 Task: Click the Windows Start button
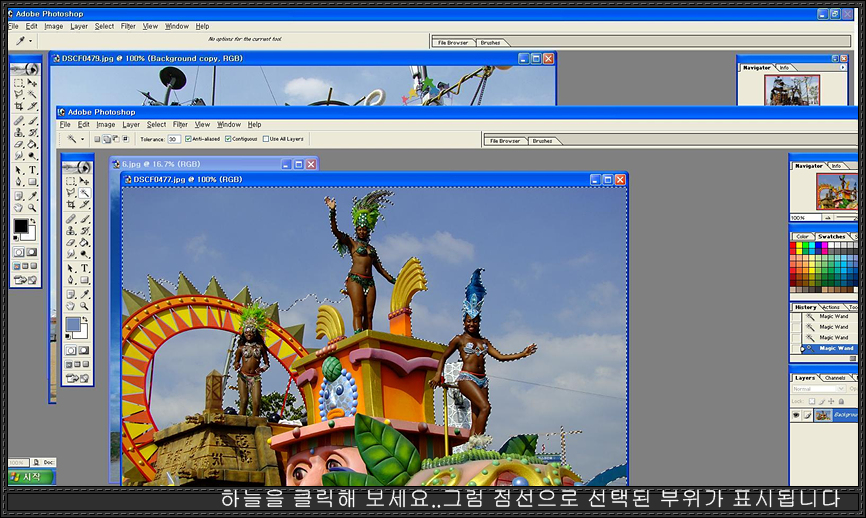click(x=25, y=477)
